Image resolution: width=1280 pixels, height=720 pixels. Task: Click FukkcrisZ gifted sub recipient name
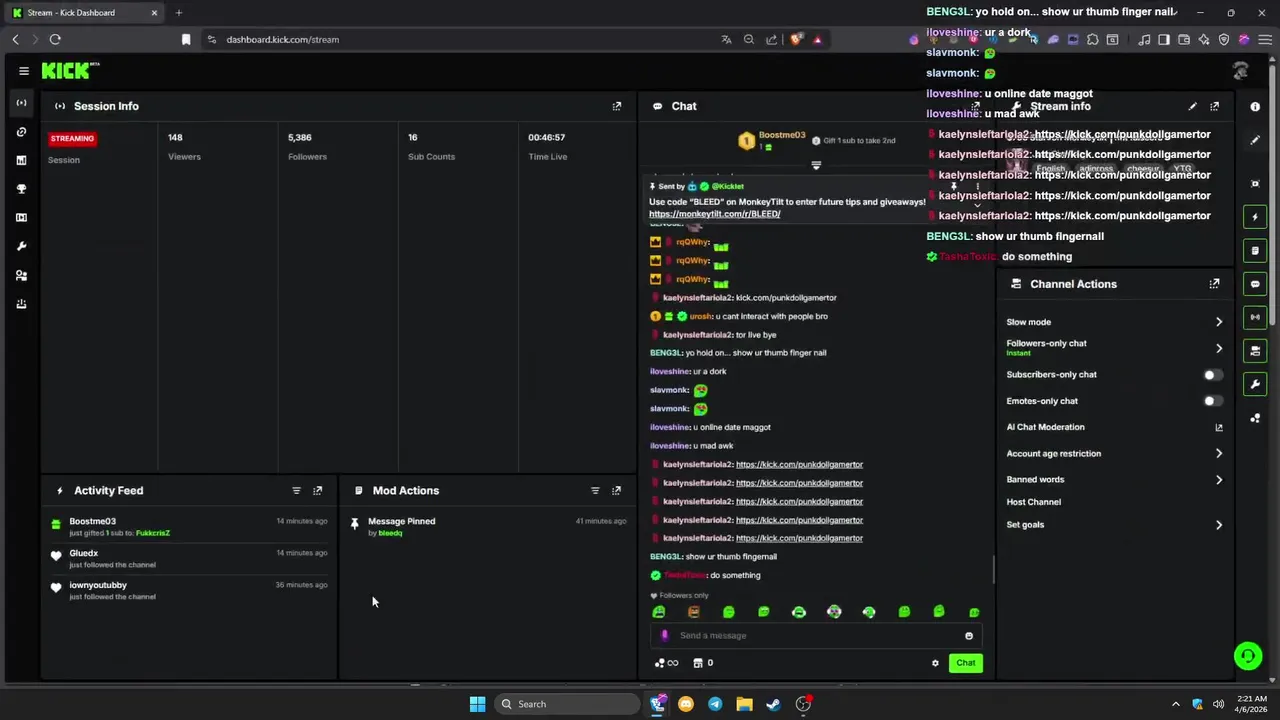click(x=153, y=533)
